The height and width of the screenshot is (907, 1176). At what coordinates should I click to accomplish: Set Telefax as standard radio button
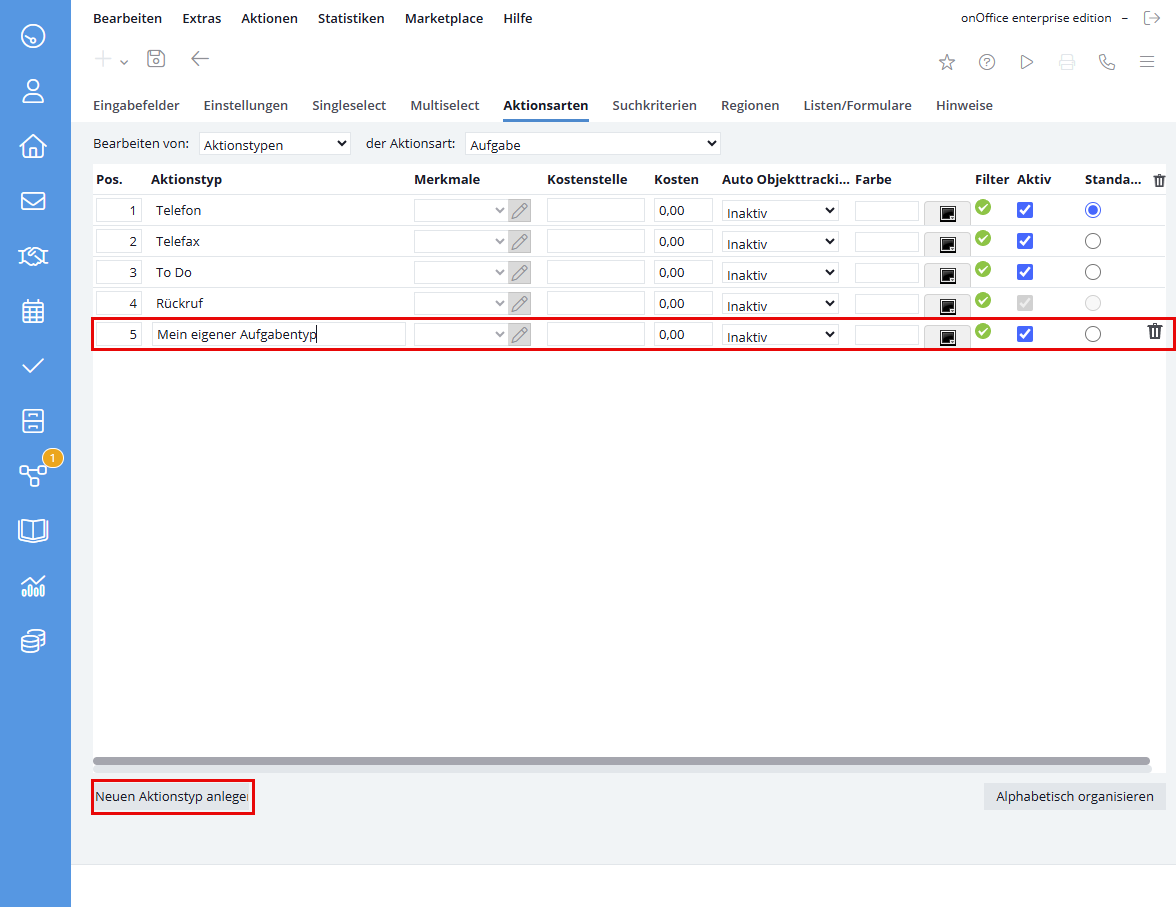1093,241
